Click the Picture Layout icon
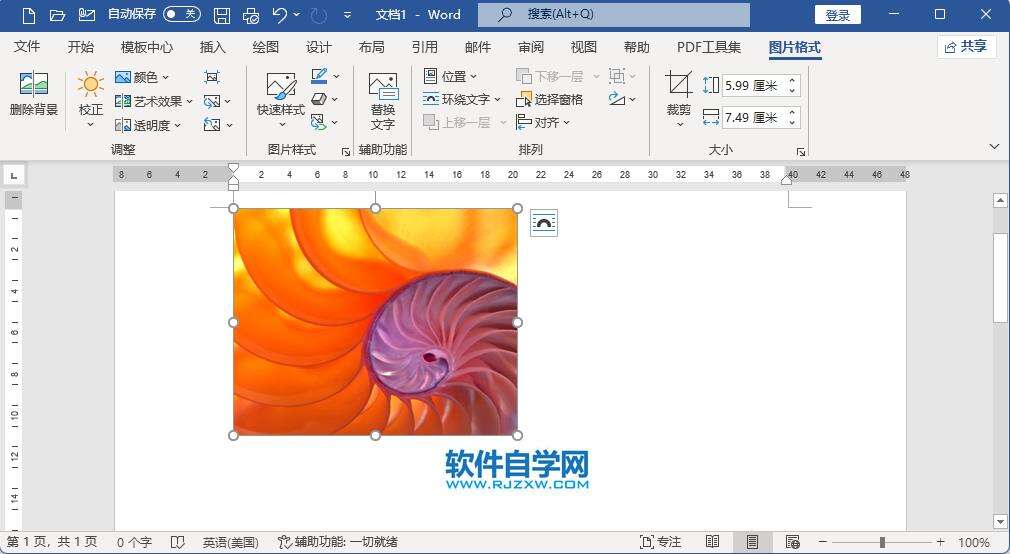 tap(319, 122)
